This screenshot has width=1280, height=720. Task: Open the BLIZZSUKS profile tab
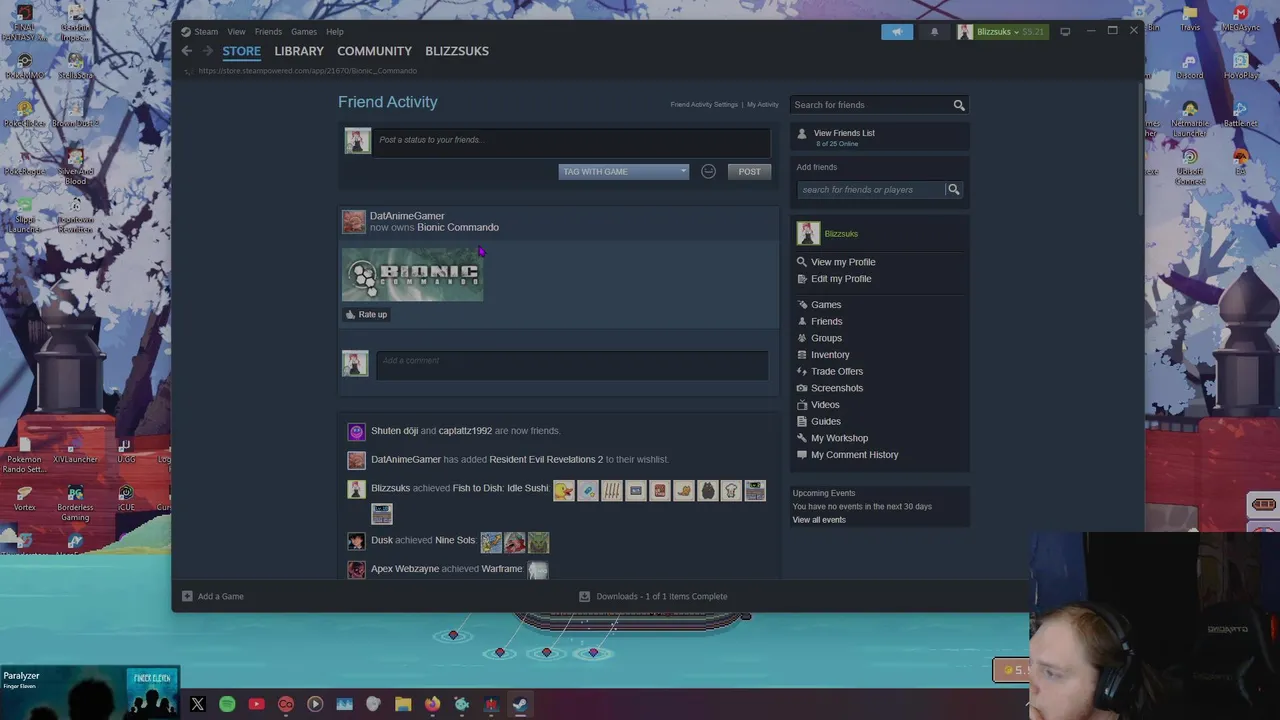pos(457,51)
